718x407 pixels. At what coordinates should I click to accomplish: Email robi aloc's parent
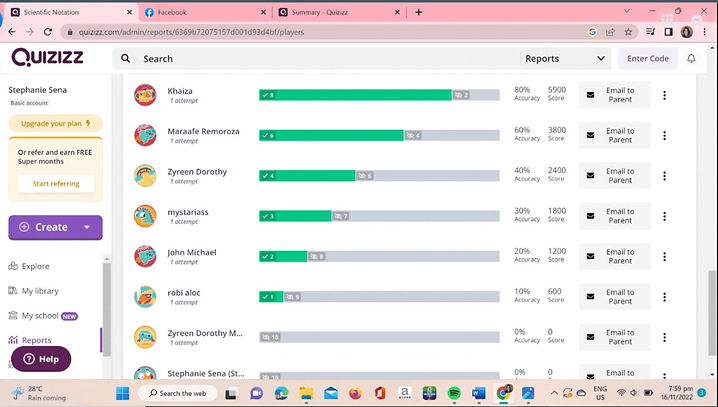pyautogui.click(x=615, y=296)
